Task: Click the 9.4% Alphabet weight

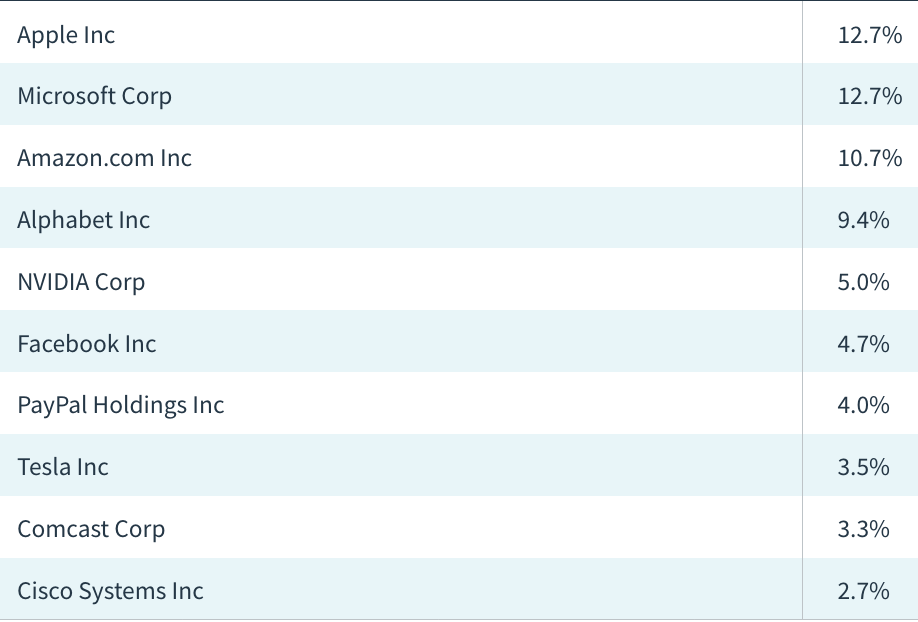Action: [x=864, y=220]
